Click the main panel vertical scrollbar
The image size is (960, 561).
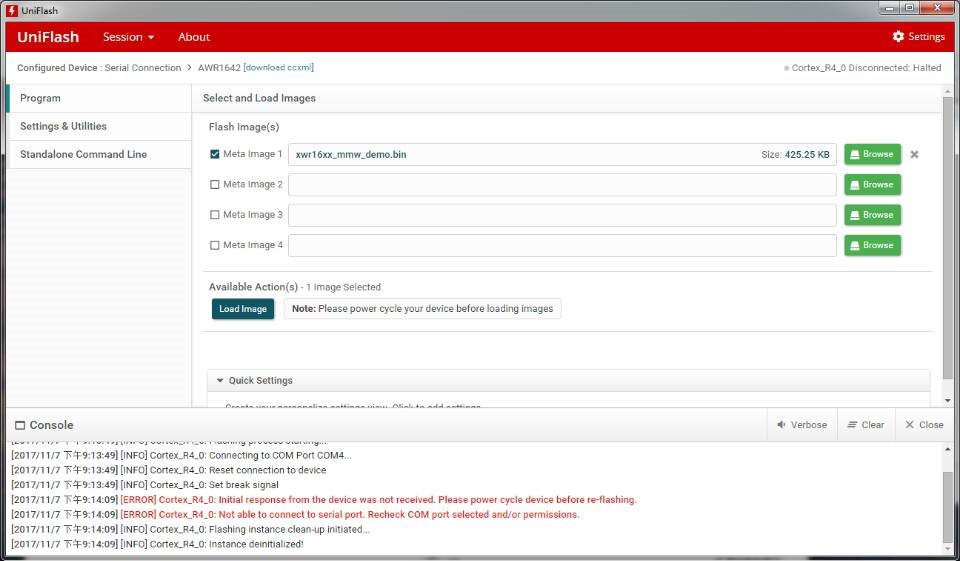tap(948, 239)
